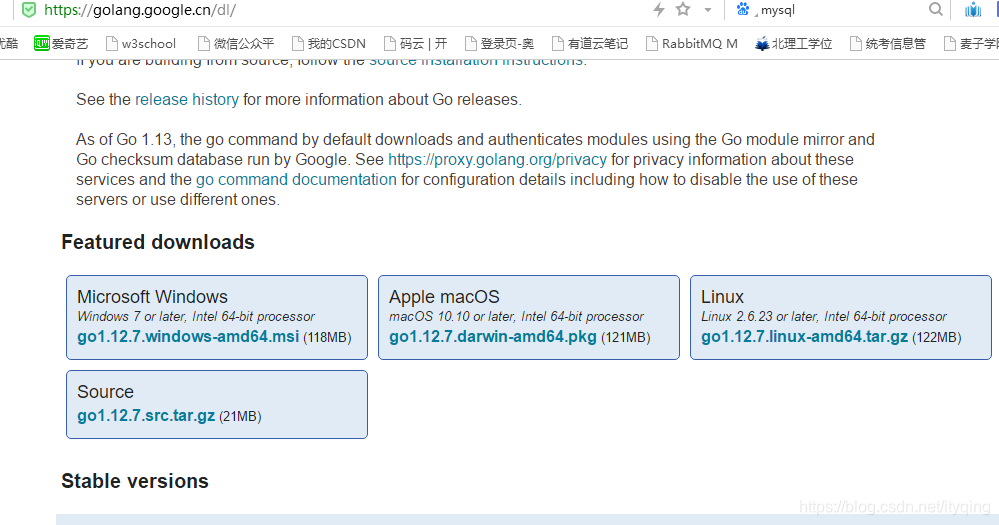Click the green security shield icon
The height and width of the screenshot is (525, 999).
pos(29,10)
